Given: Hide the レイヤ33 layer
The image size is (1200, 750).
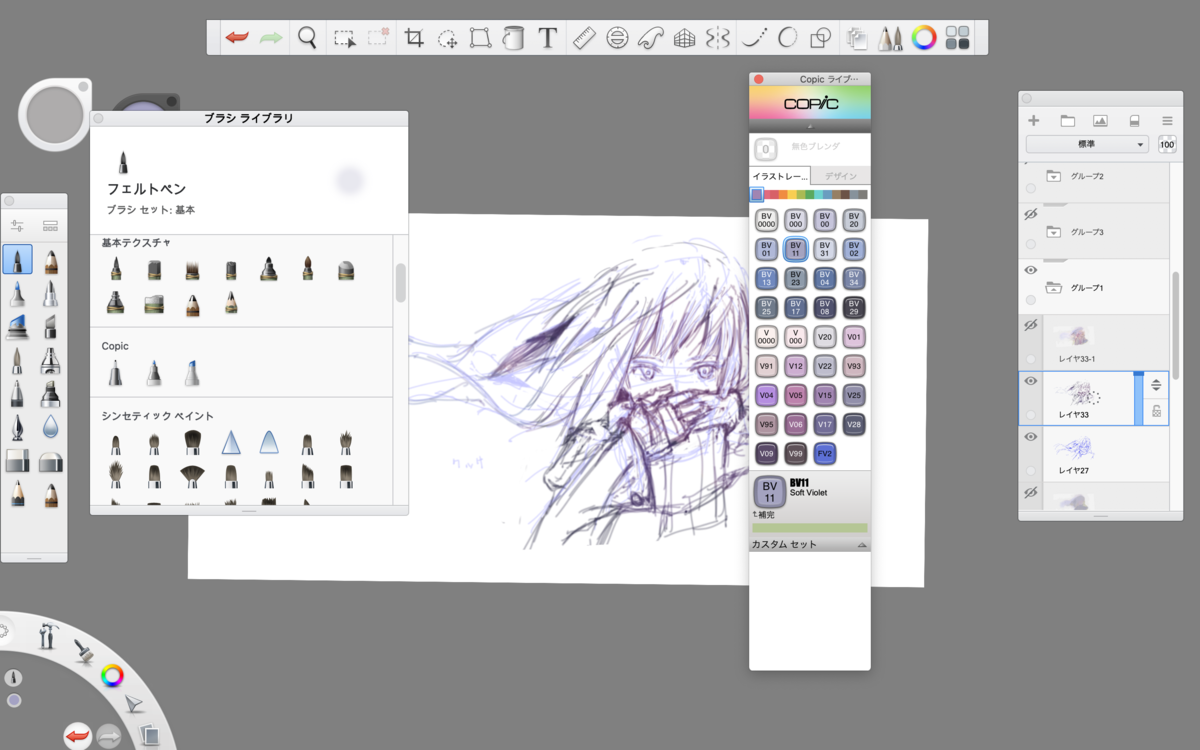Looking at the screenshot, I should point(1031,381).
